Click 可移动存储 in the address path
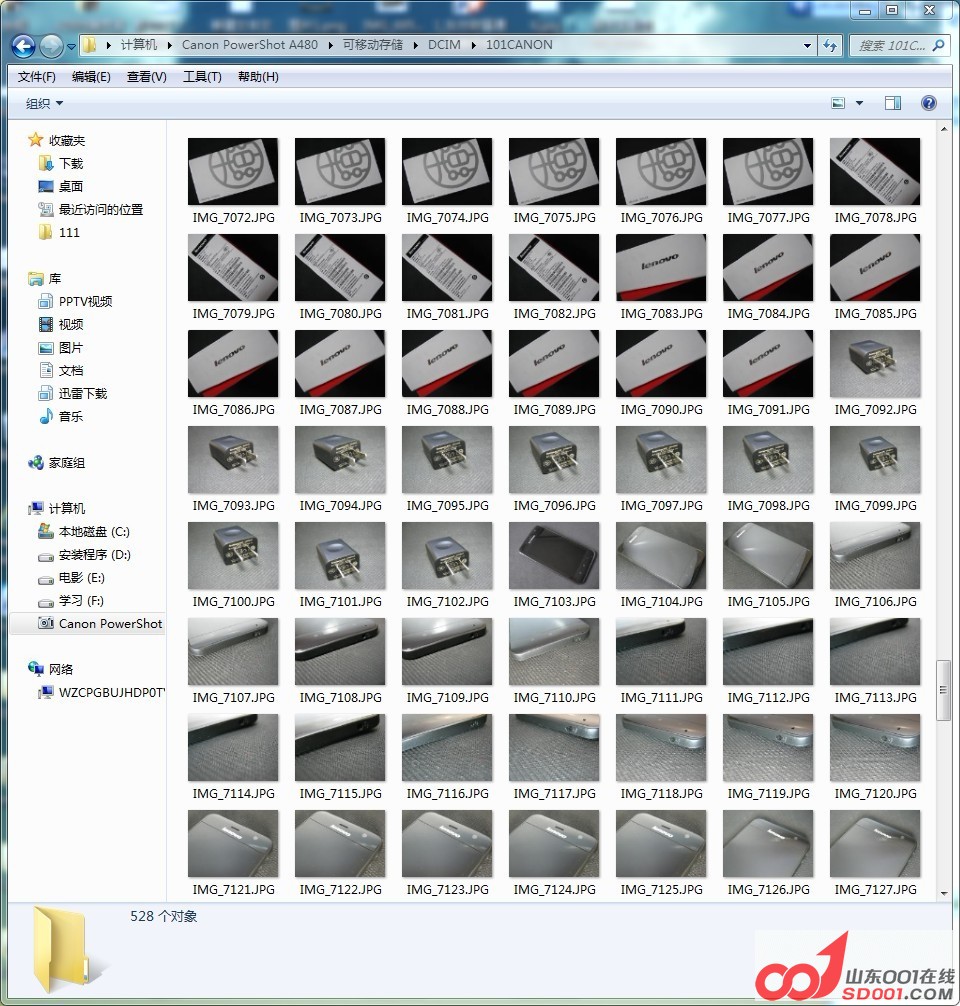The height and width of the screenshot is (1006, 960). 373,45
